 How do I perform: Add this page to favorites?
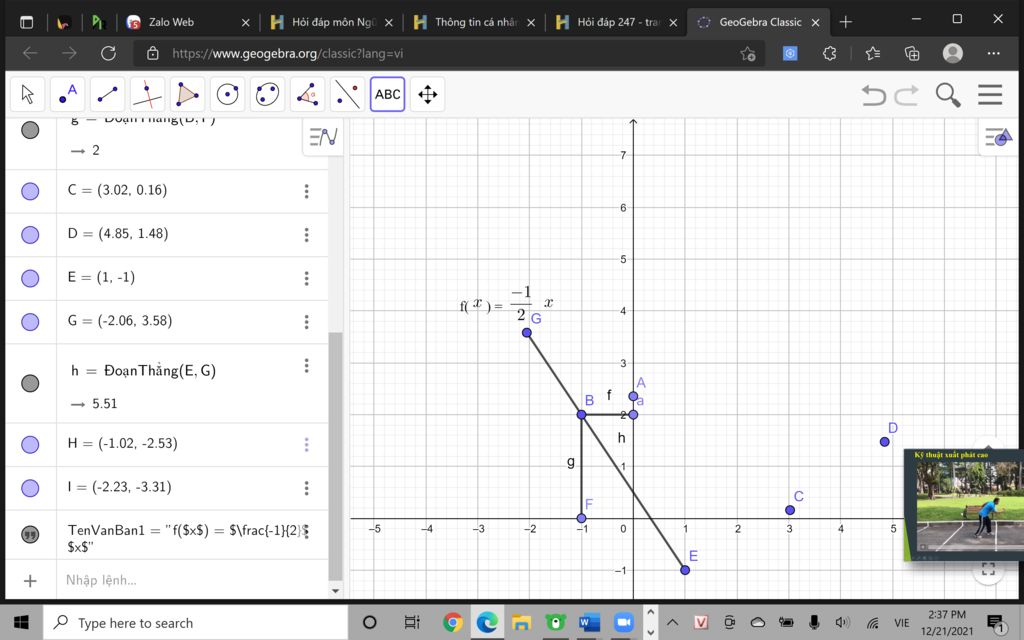click(748, 54)
